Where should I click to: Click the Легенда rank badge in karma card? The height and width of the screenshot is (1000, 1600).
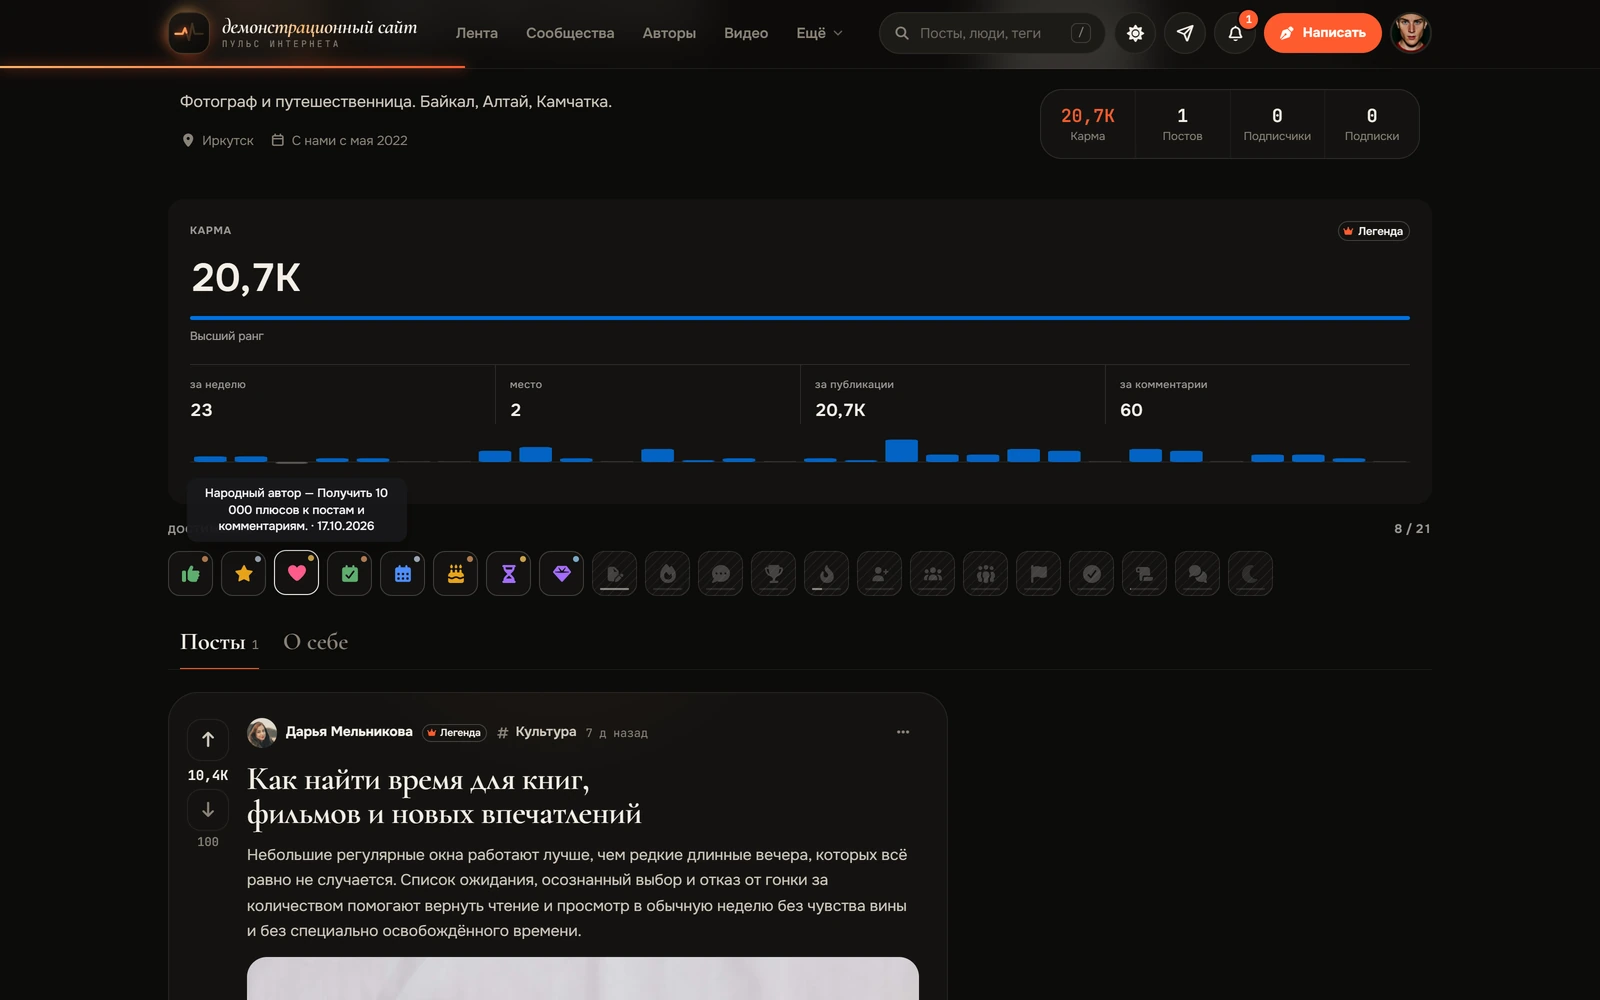[x=1373, y=231]
